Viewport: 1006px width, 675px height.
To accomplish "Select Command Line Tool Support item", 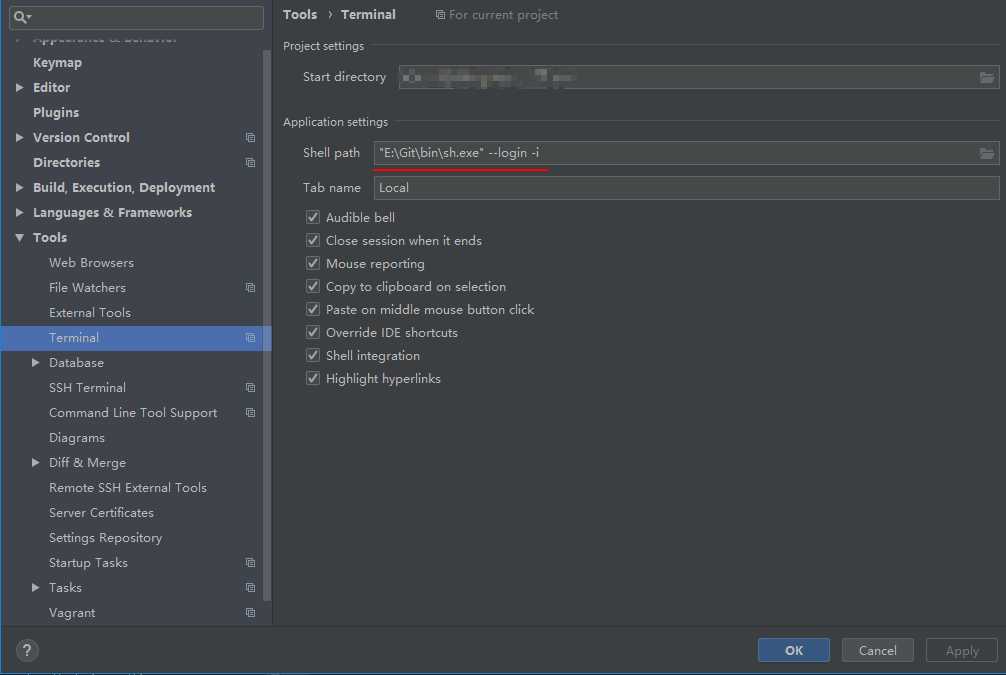I will 133,413.
